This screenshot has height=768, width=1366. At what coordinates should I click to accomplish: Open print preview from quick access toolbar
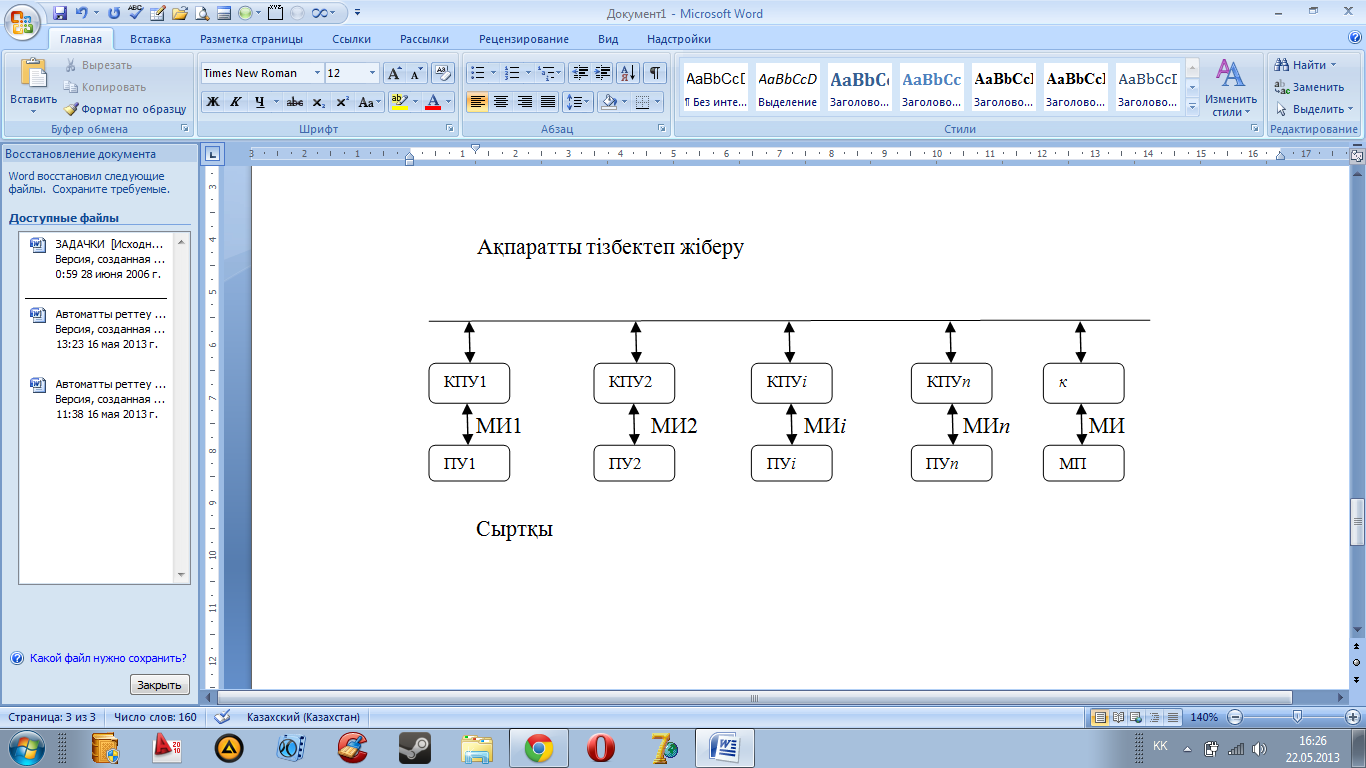tap(202, 13)
